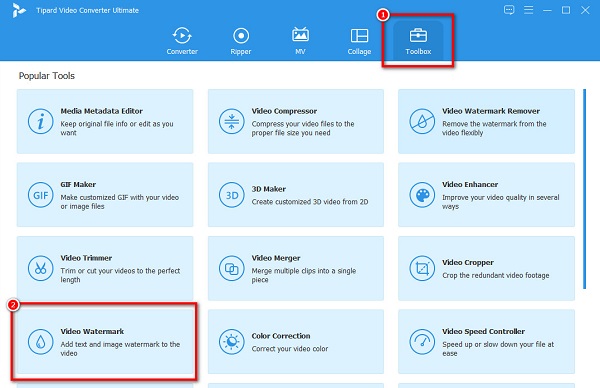Open Video Speed Controller title
Image resolution: width=600 pixels, height=388 pixels.
pyautogui.click(x=483, y=331)
